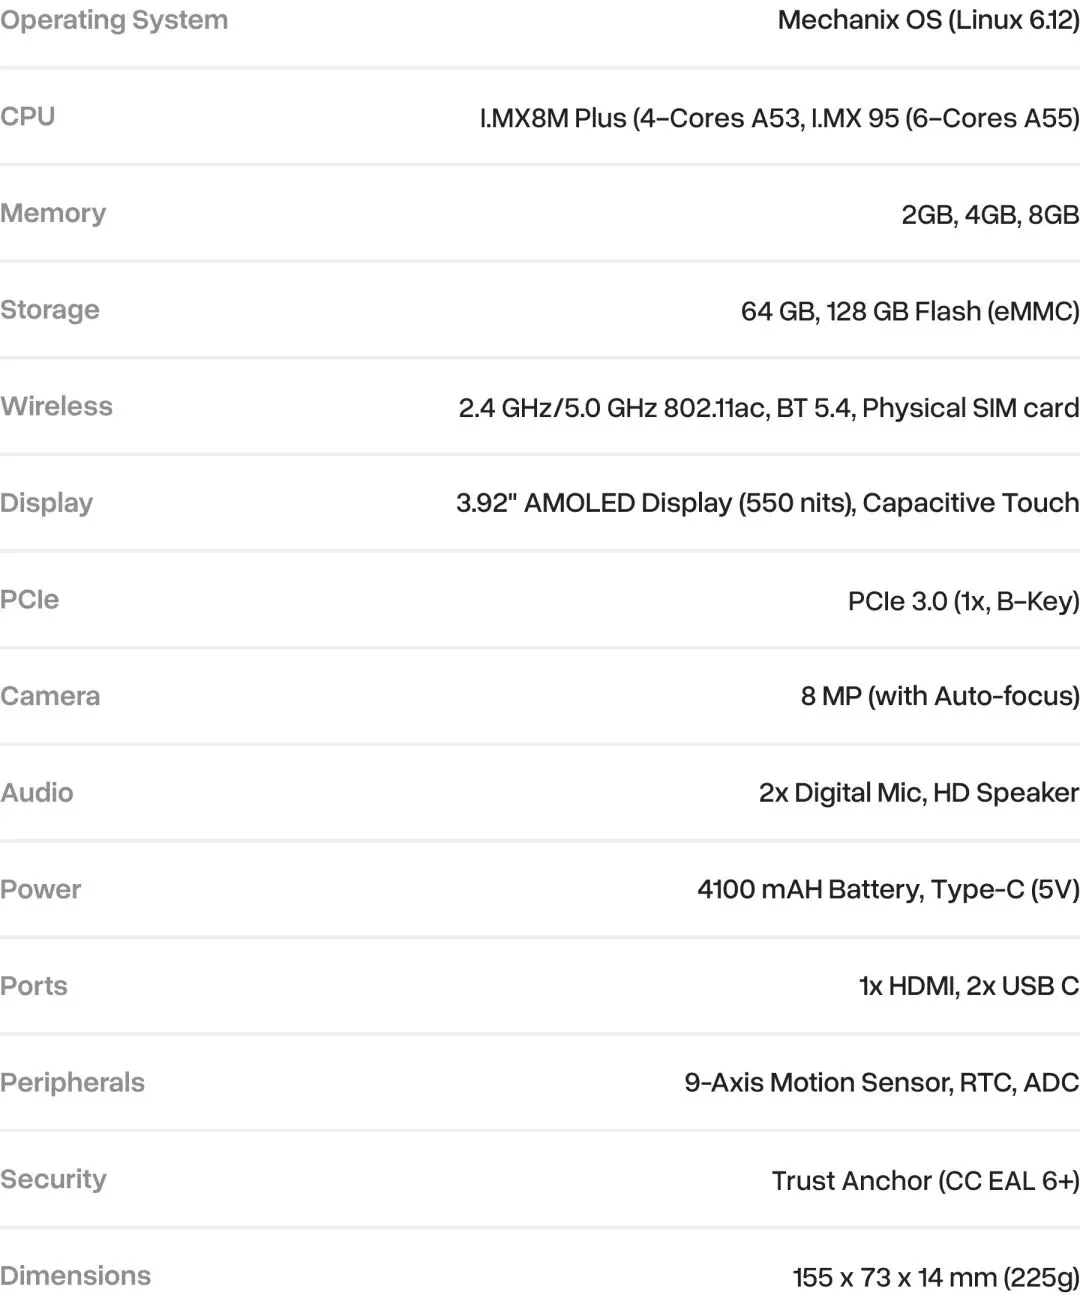Click the PCIe 3.0 (1x, B-Key) value
This screenshot has height=1295, width=1080.
(x=963, y=601)
